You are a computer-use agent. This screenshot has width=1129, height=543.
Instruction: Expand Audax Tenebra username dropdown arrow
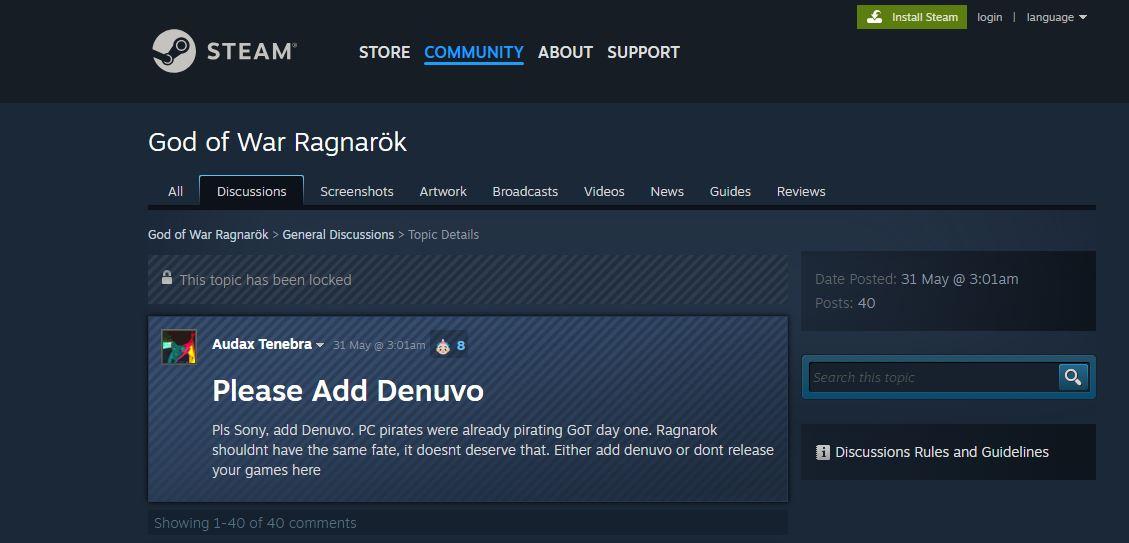(320, 346)
